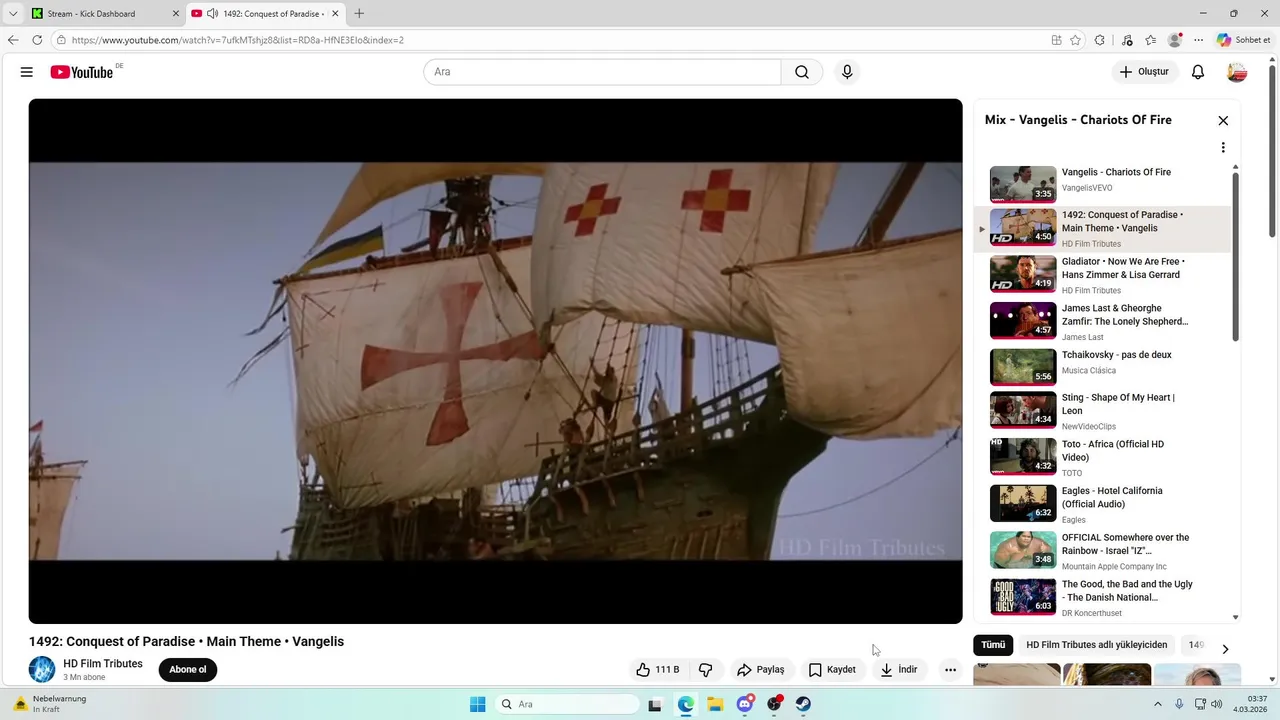The image size is (1280, 720).
Task: Play Vangelis - Chariots Of Fire from playlist
Action: 1103,183
